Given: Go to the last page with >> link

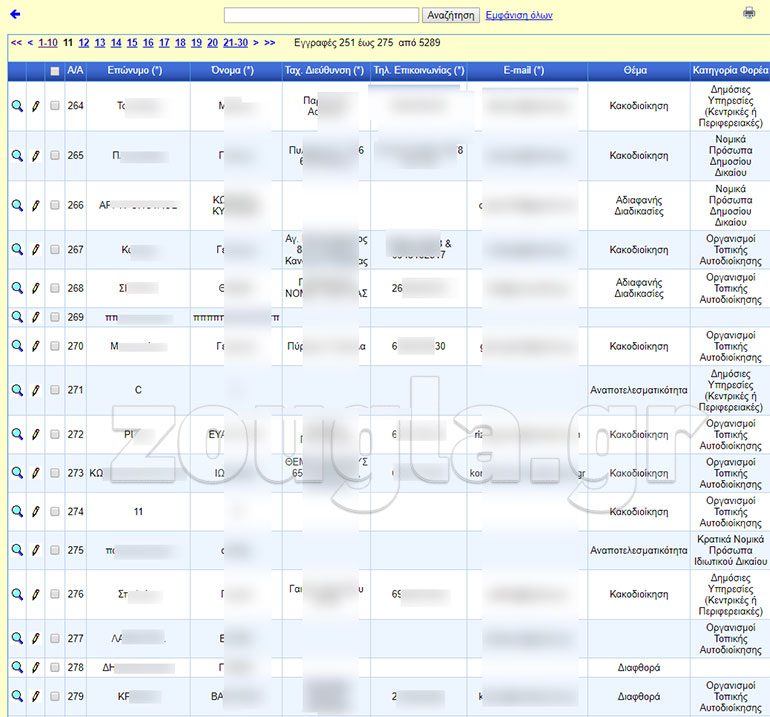Looking at the screenshot, I should 270,43.
